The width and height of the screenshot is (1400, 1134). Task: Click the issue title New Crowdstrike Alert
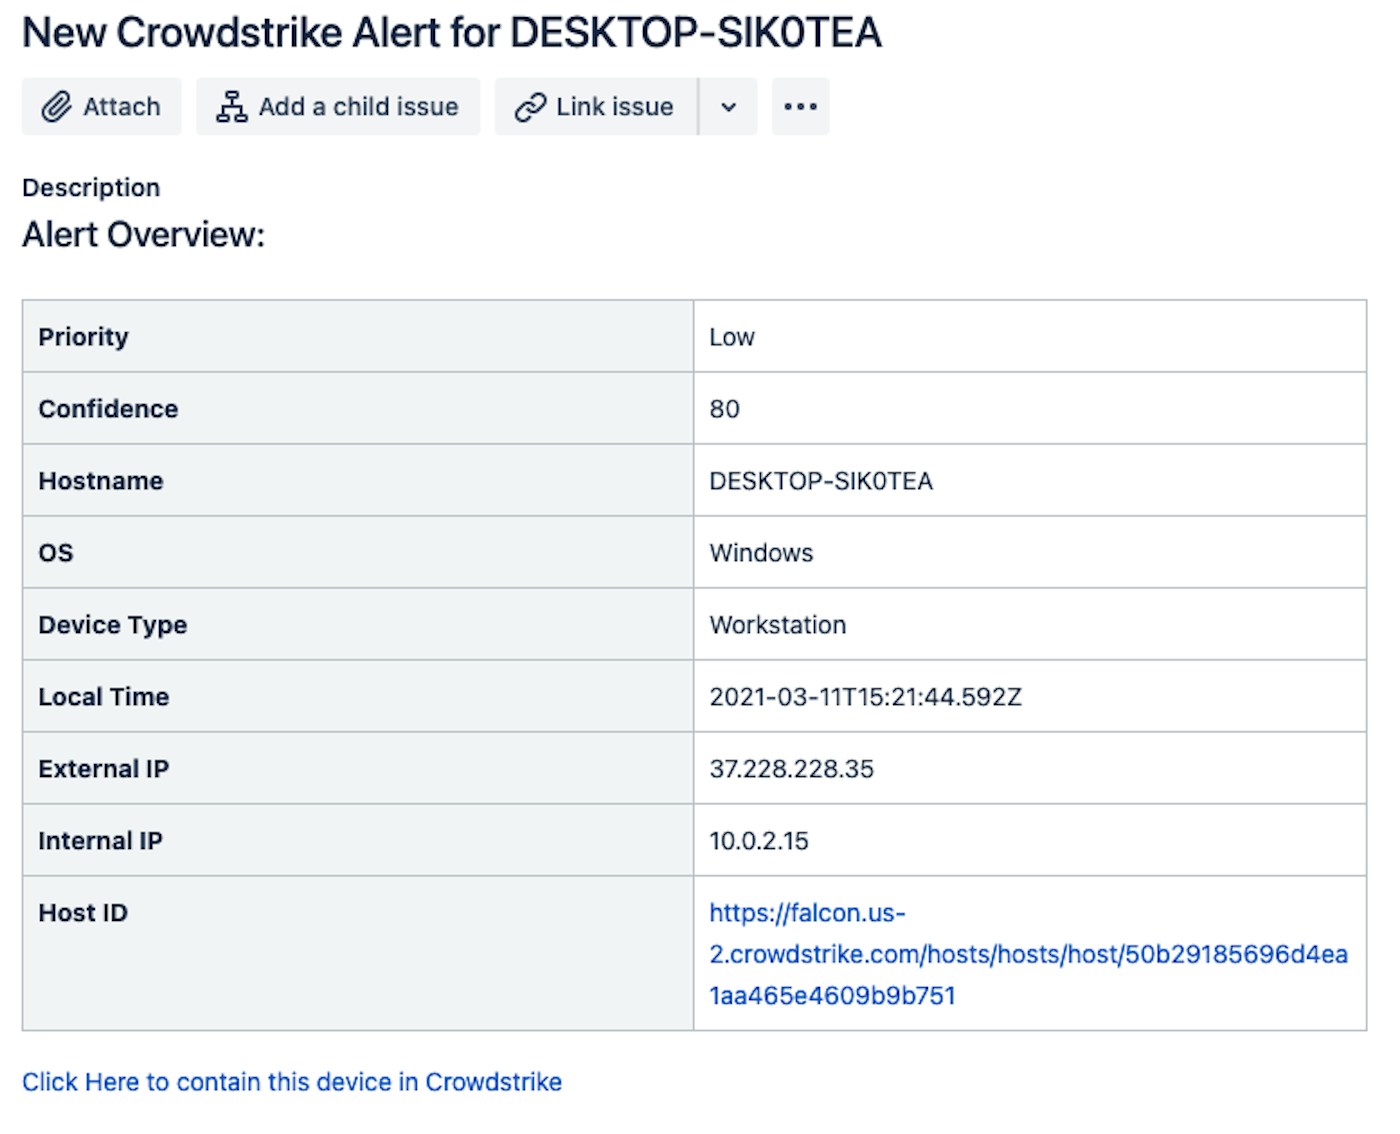(x=452, y=33)
